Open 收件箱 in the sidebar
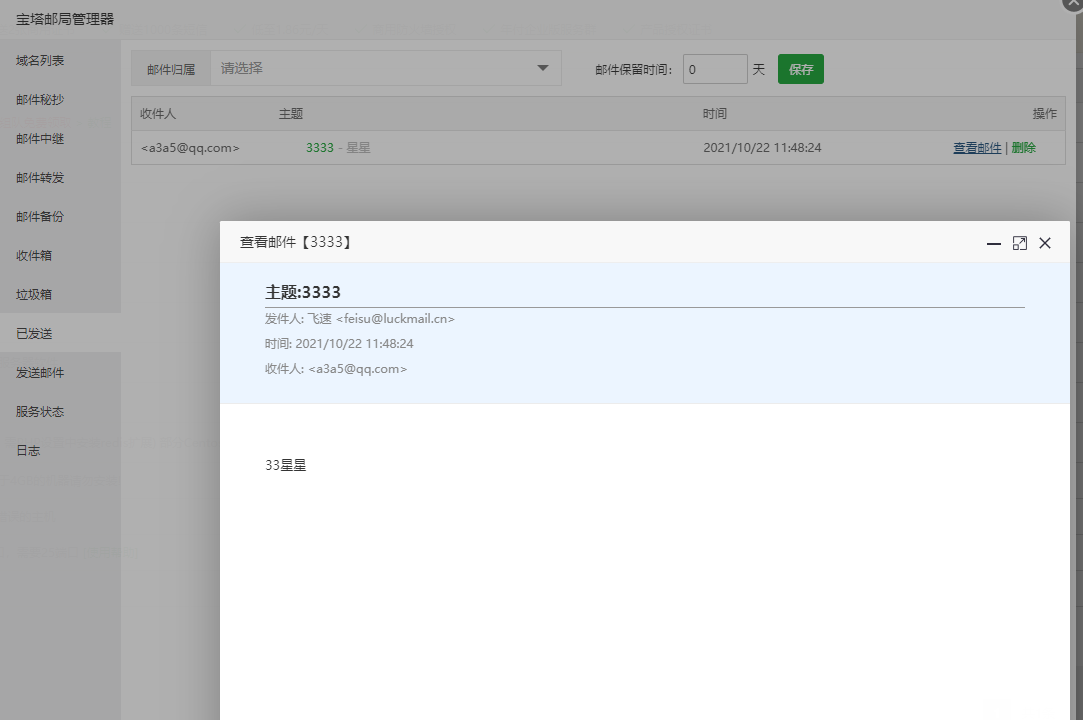 (x=34, y=256)
